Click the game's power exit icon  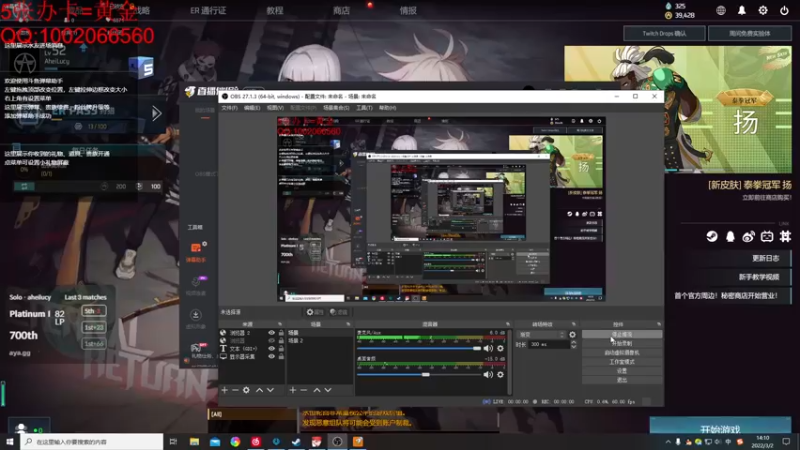(784, 10)
